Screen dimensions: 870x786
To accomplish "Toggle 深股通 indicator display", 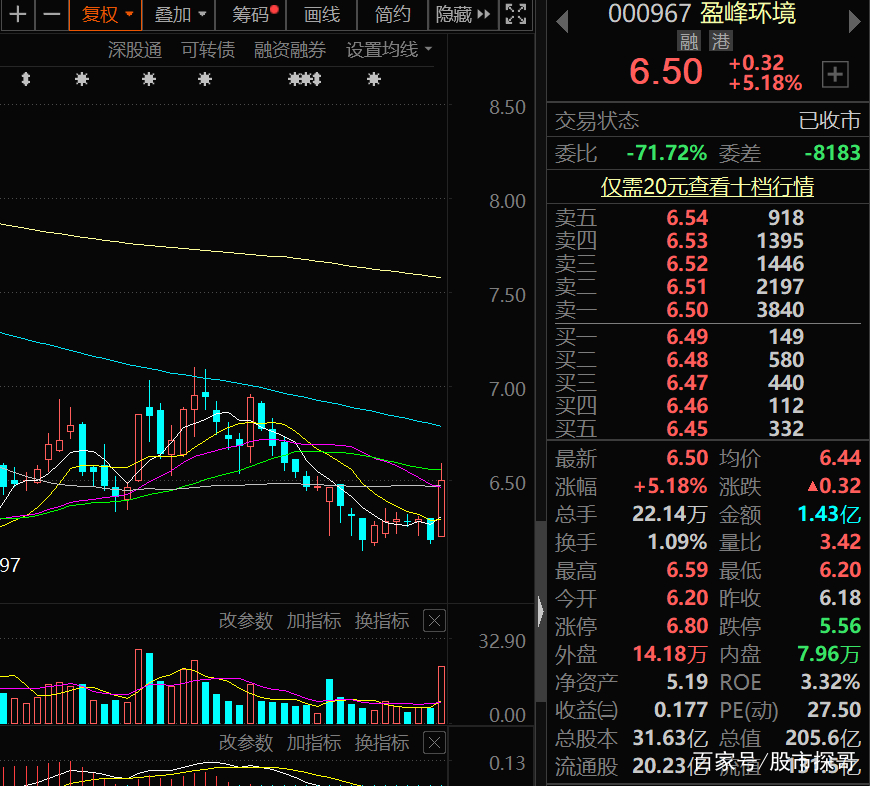I will [x=135, y=50].
